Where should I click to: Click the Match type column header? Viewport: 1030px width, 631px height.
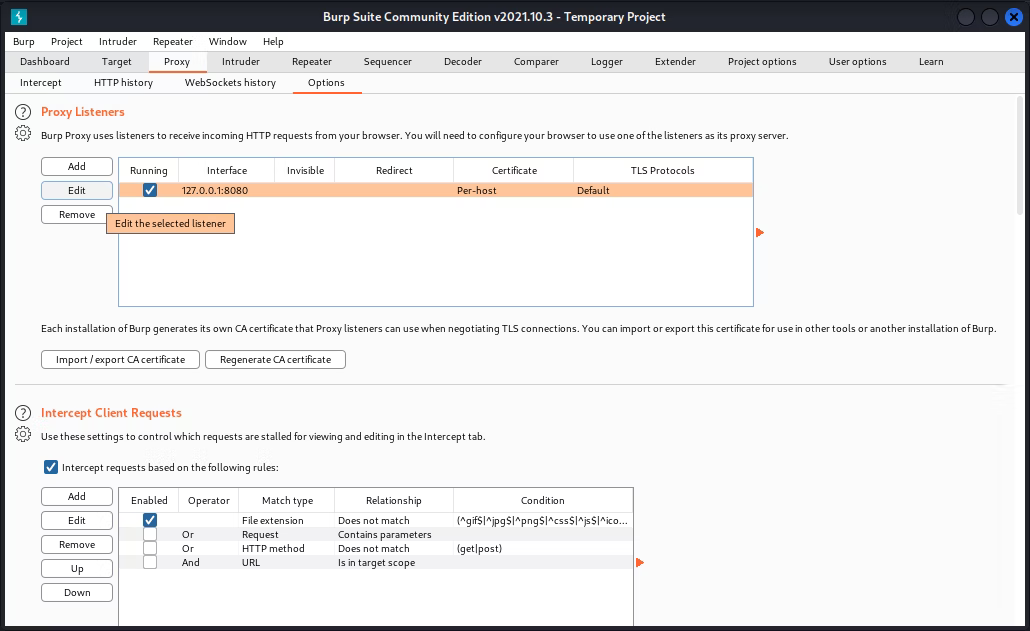coord(287,500)
